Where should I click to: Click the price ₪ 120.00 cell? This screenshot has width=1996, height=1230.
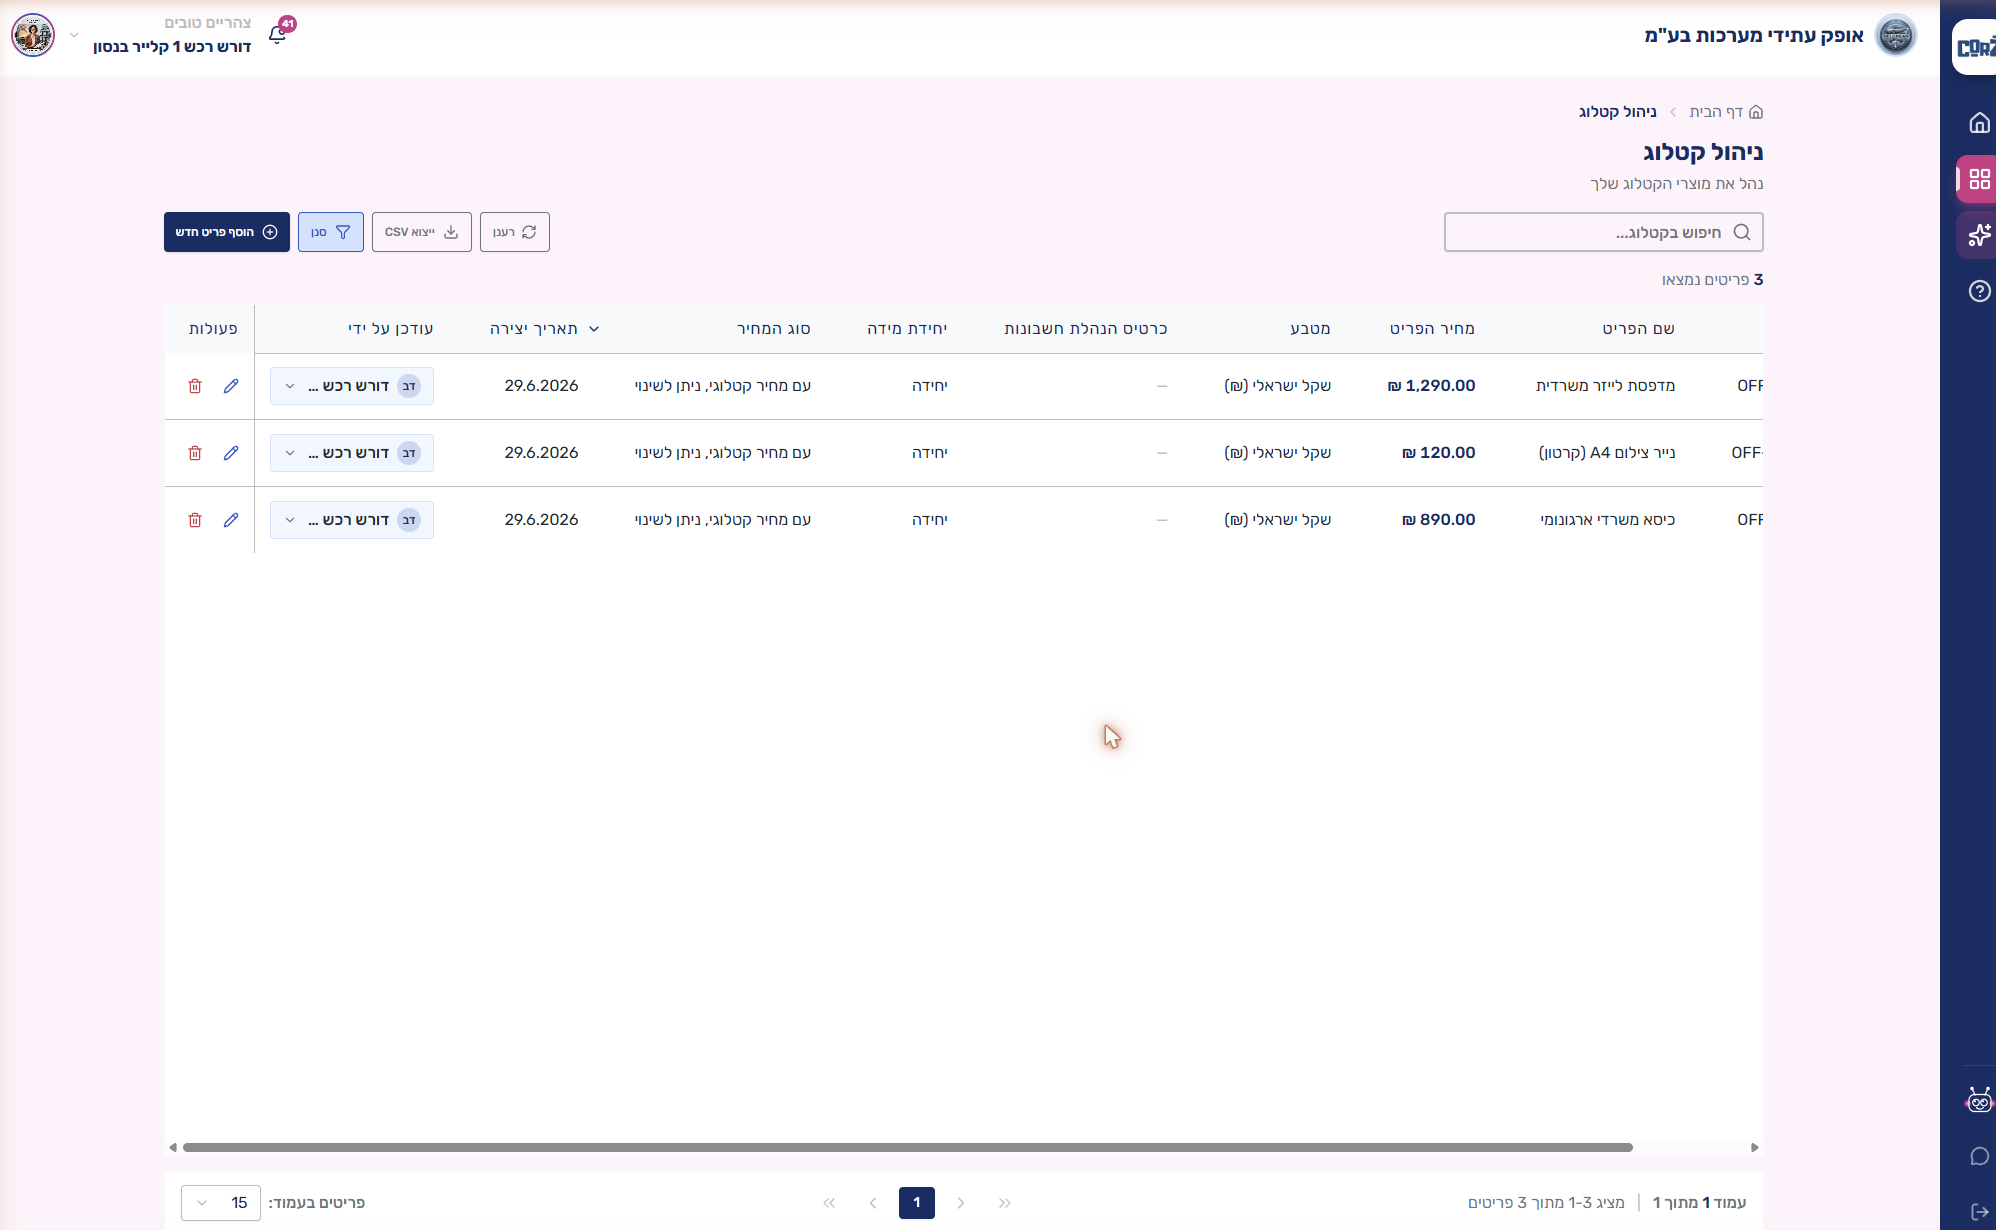(x=1438, y=453)
